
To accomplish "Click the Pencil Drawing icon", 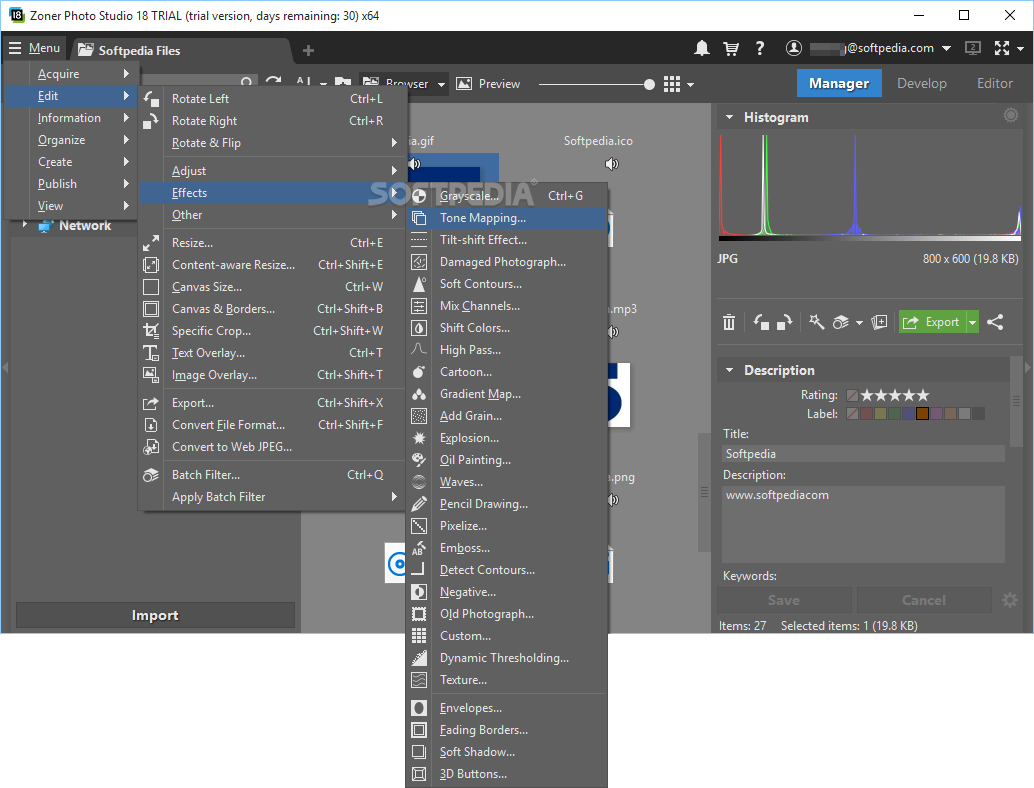I will coord(419,504).
